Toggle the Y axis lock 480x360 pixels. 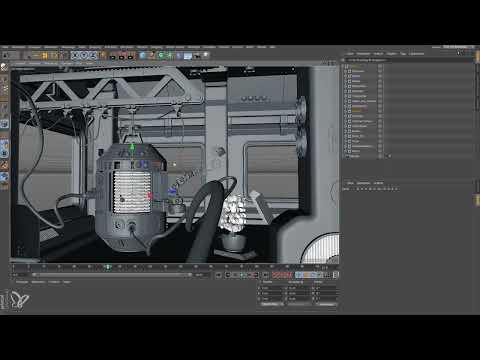(84, 55)
